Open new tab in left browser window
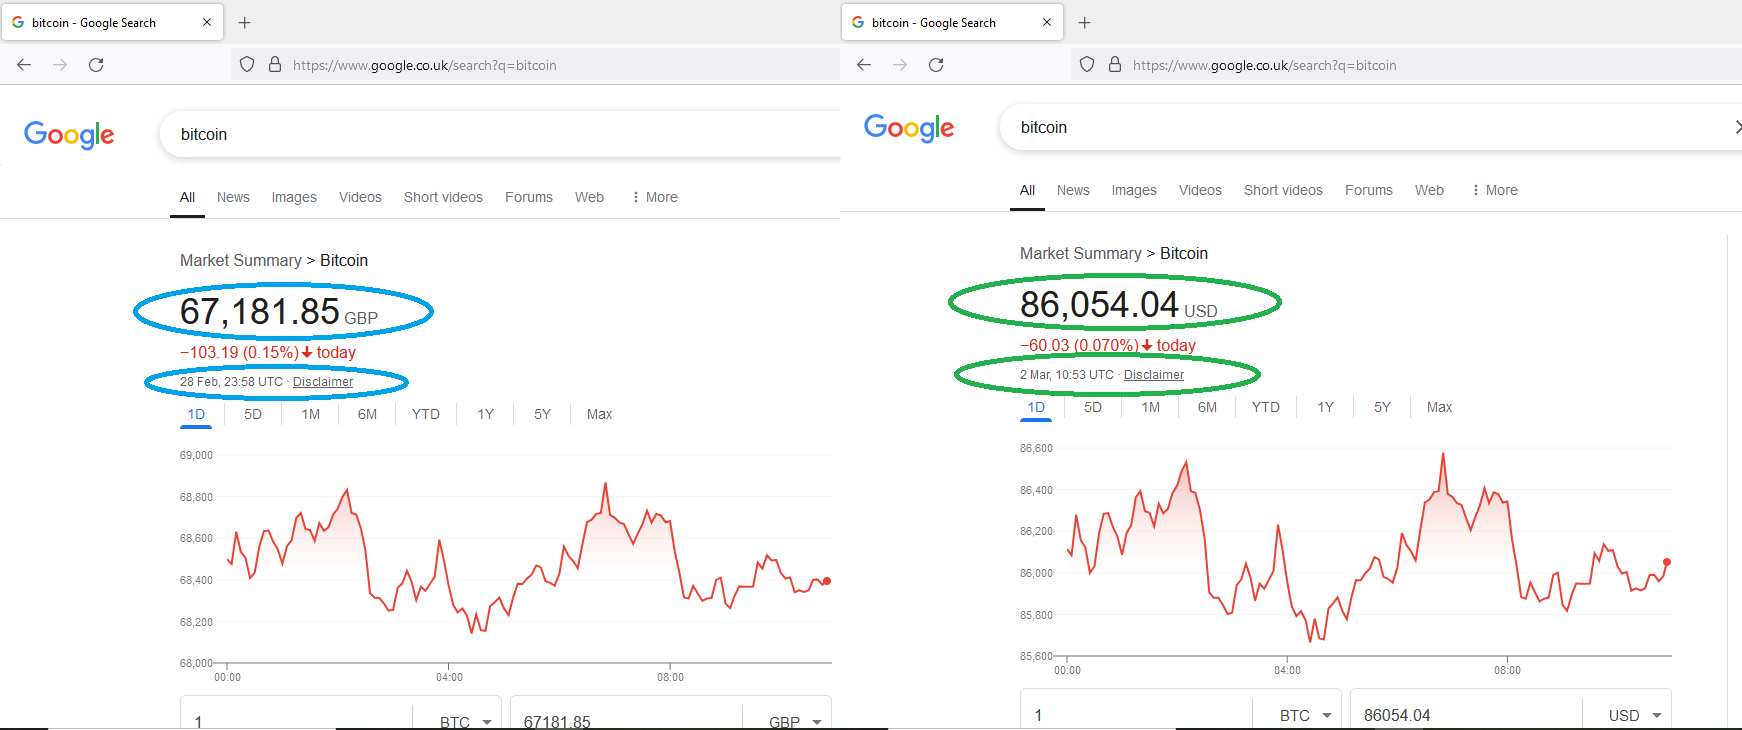The image size is (1742, 730). (245, 22)
